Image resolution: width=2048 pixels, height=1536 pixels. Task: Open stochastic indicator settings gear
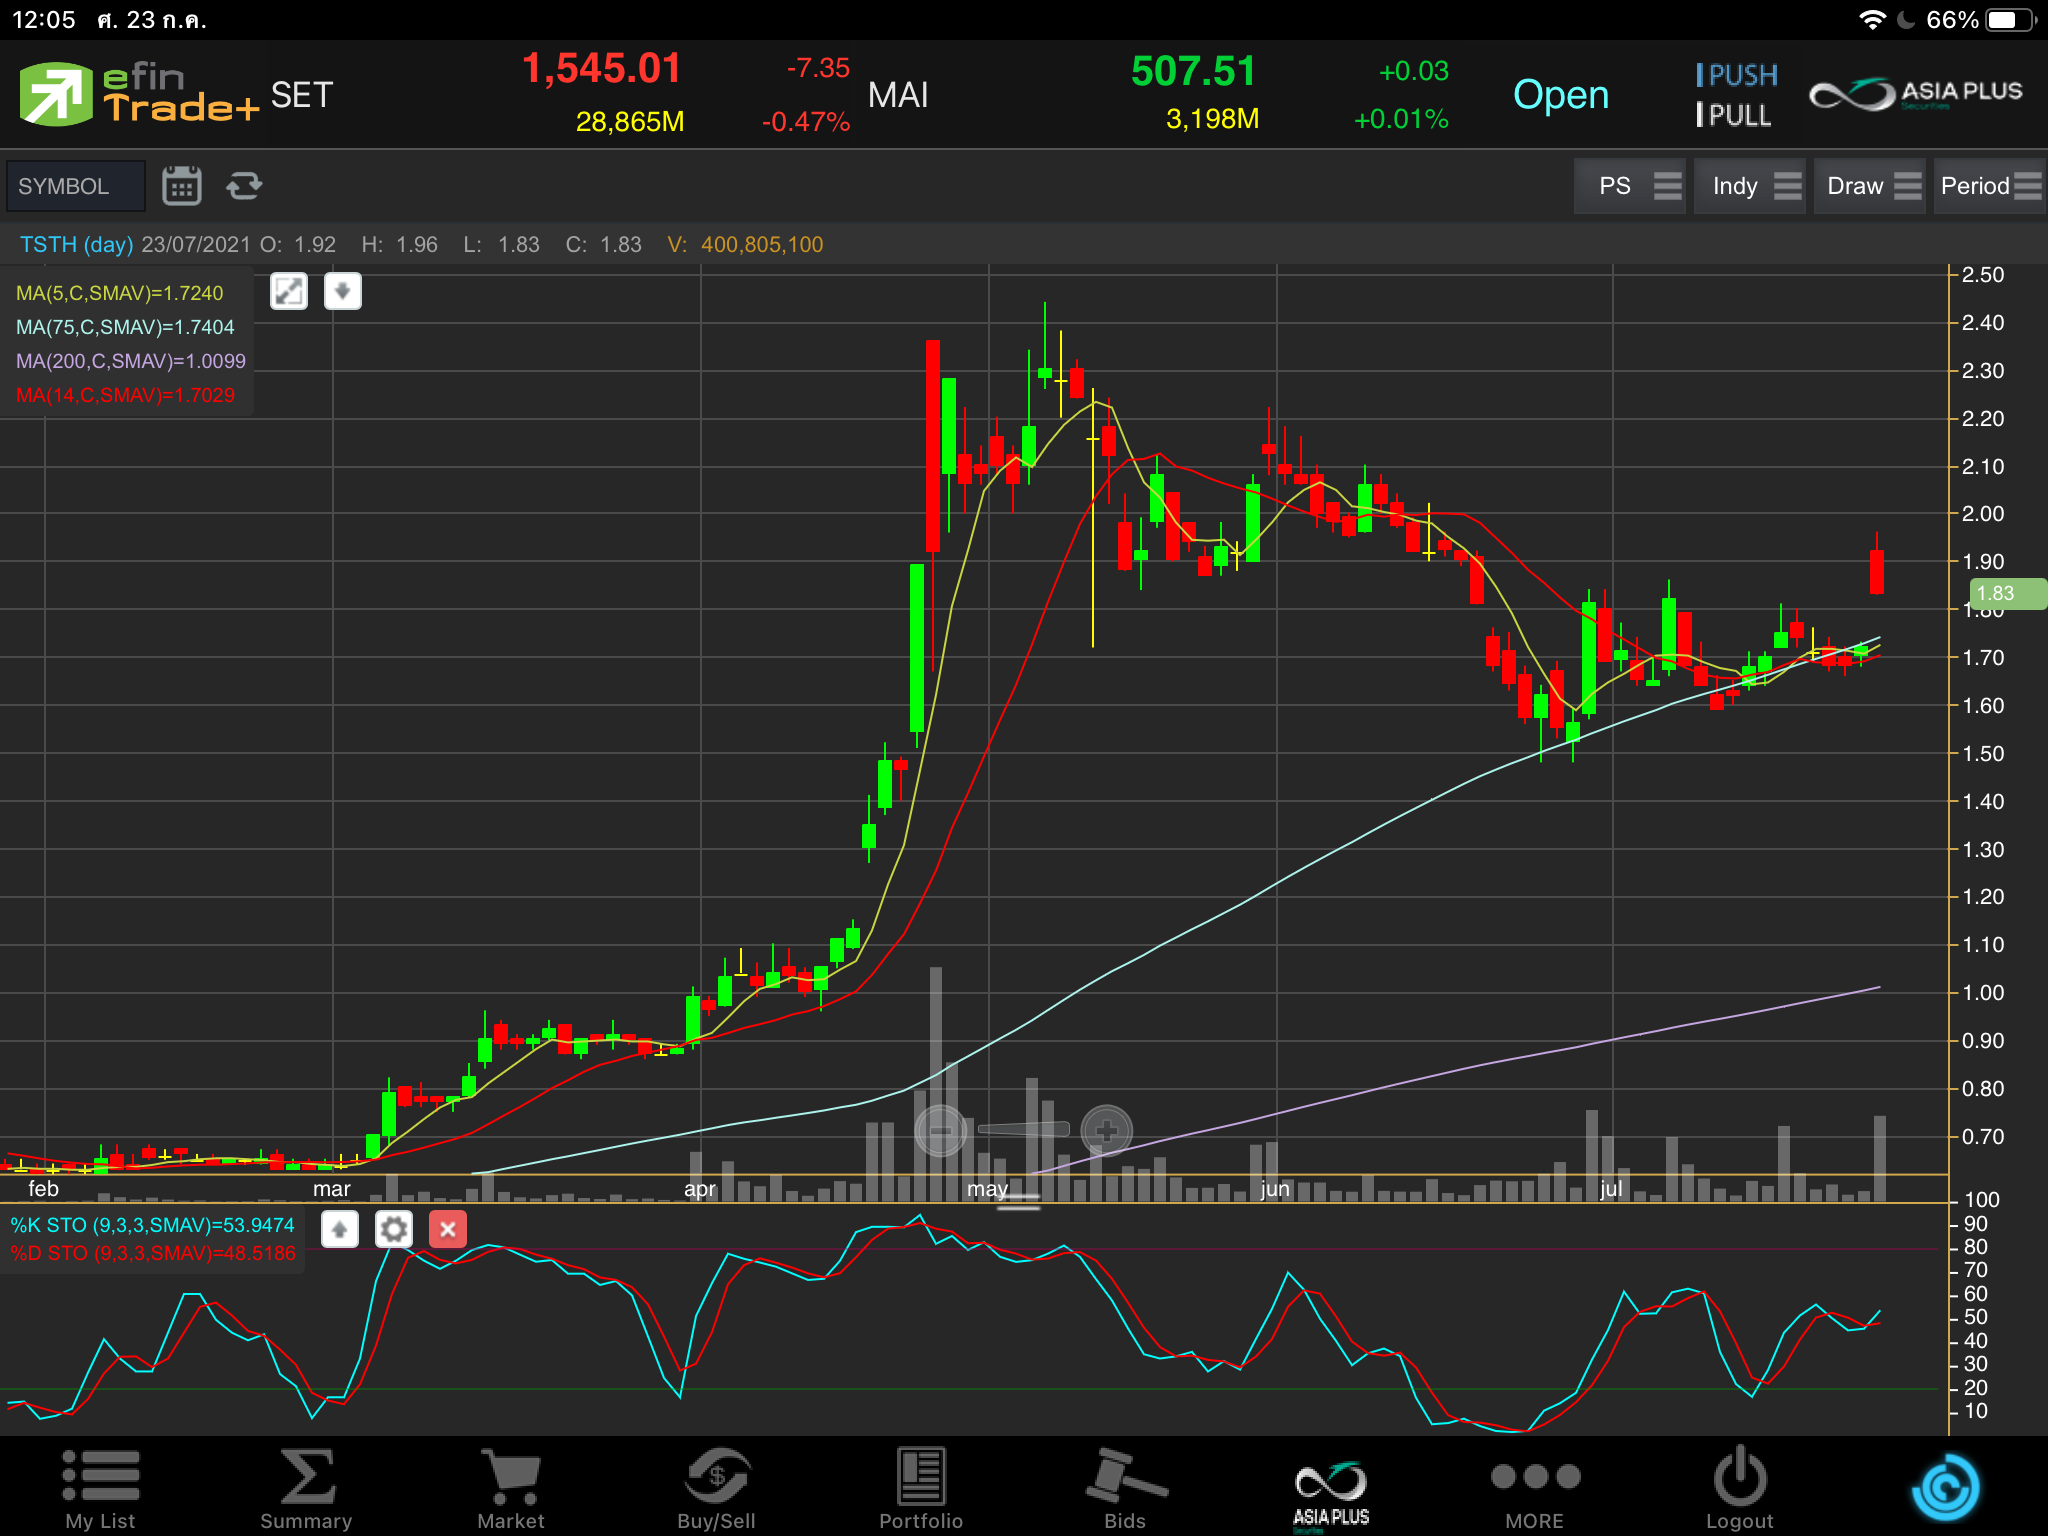coord(394,1229)
